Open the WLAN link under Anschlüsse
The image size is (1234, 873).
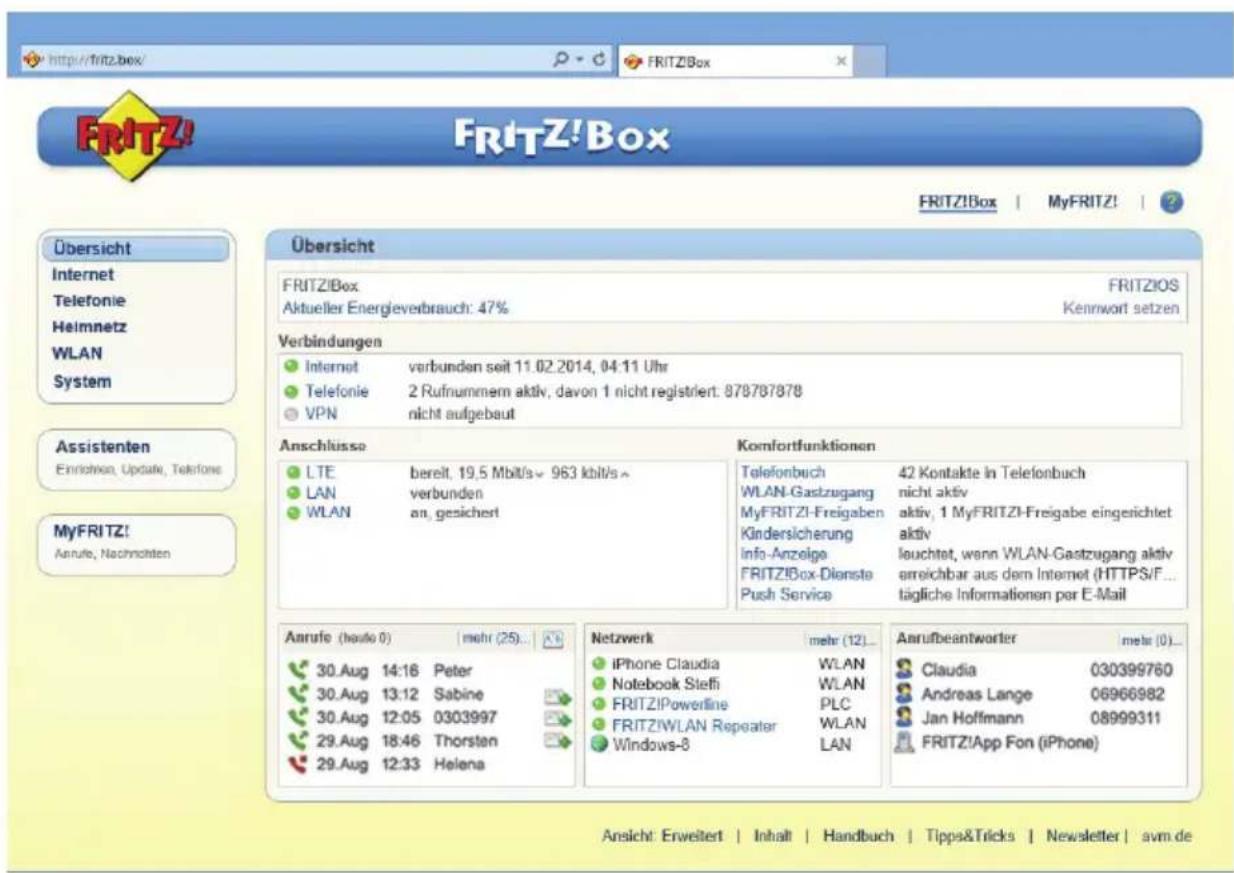click(329, 512)
